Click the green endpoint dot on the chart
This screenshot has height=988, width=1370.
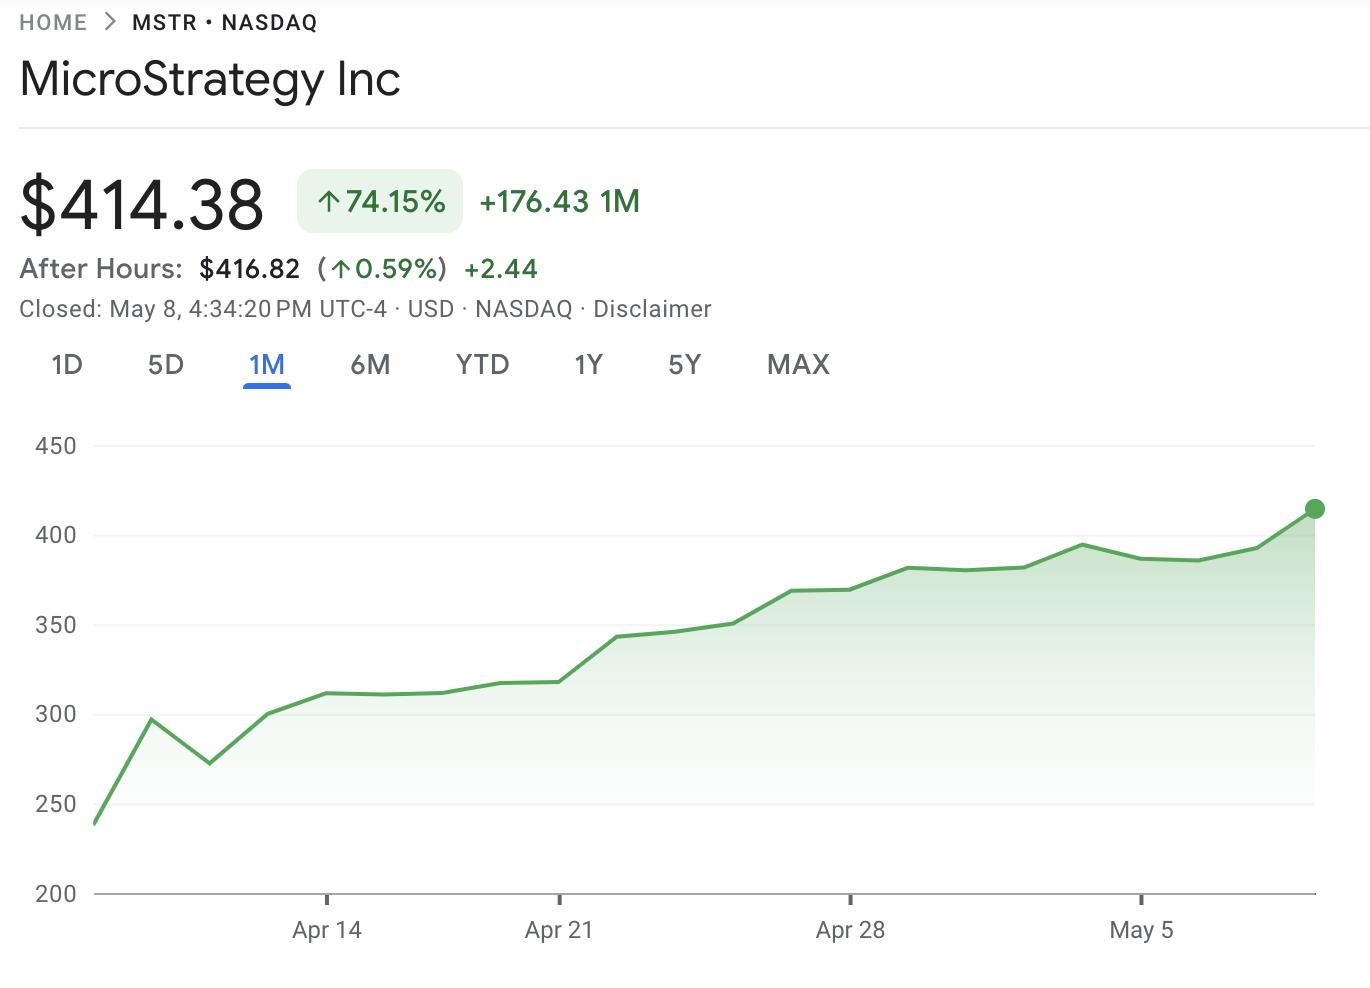(1313, 509)
